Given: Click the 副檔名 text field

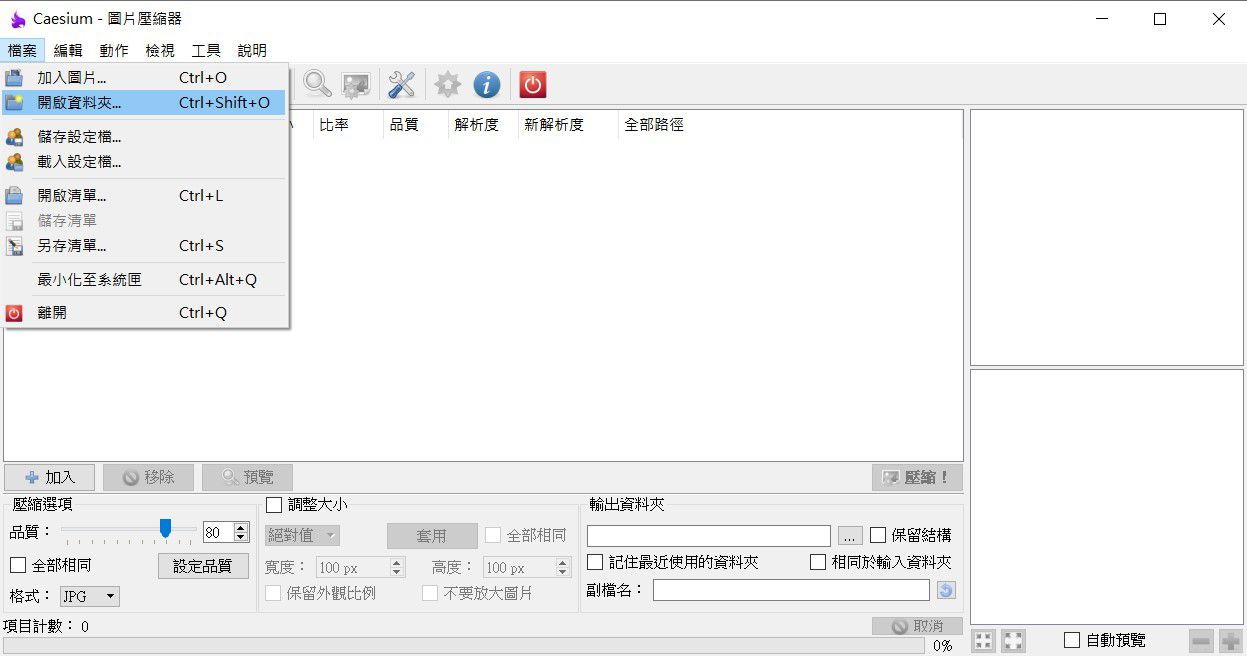Looking at the screenshot, I should 791,590.
